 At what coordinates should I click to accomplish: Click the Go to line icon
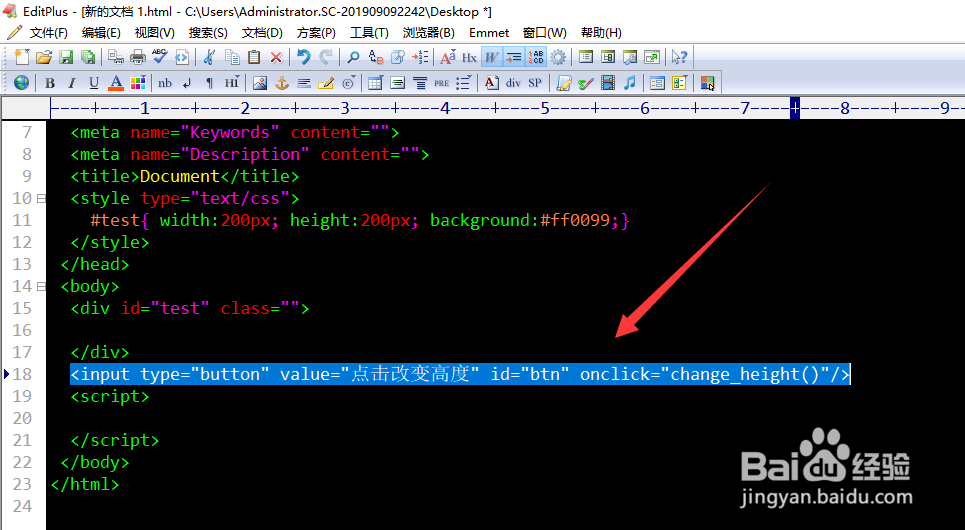[x=420, y=57]
